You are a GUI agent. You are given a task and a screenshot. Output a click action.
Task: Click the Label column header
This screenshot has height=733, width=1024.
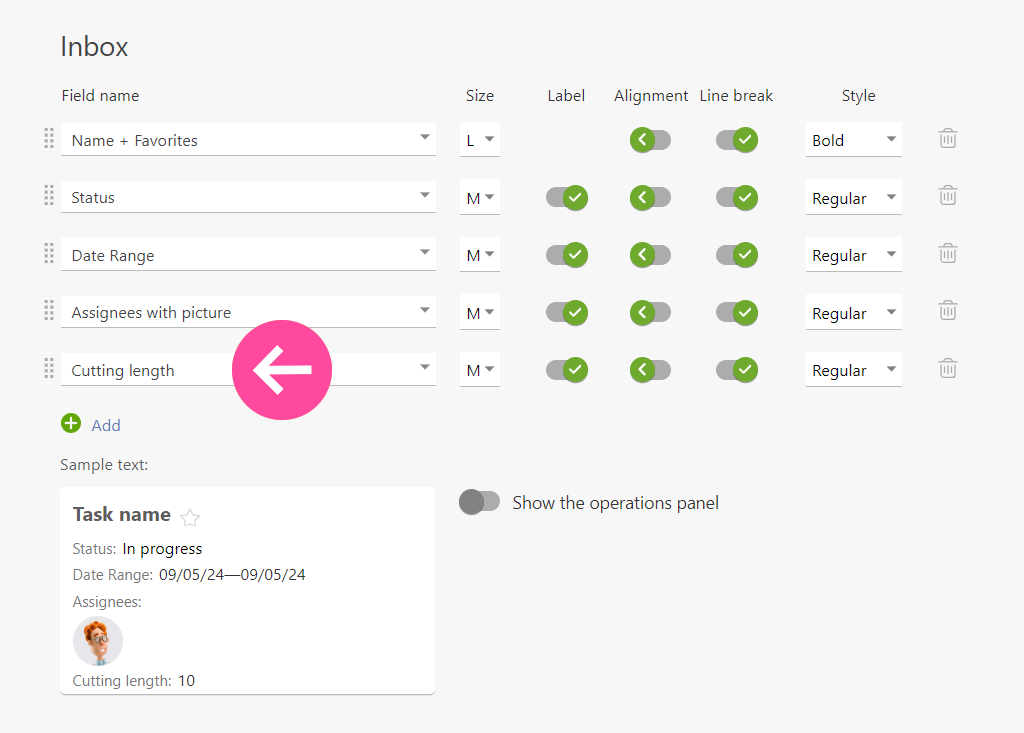pos(566,95)
